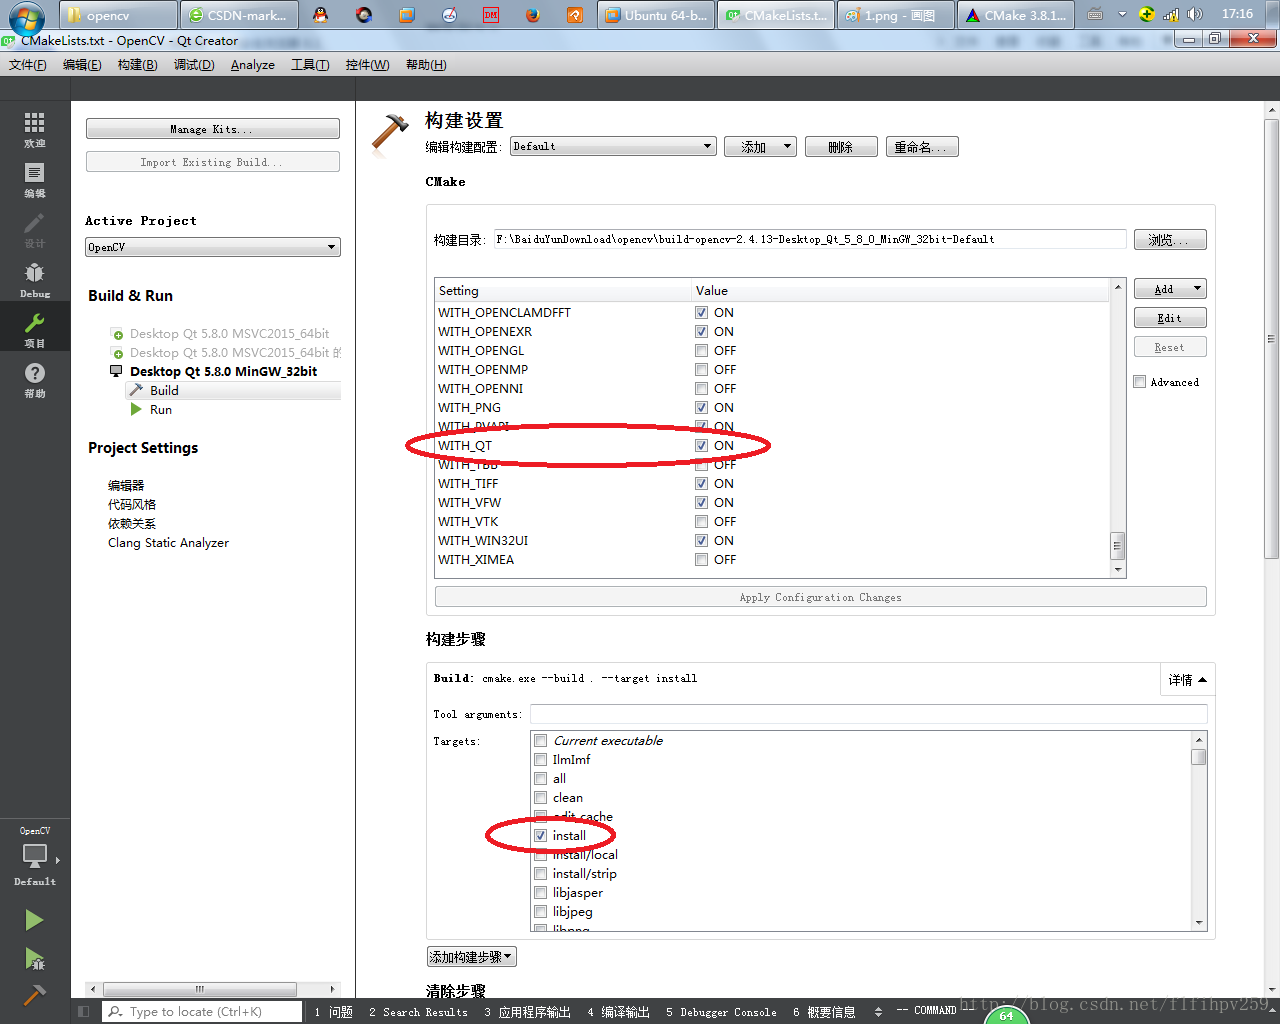Open Projects mode wrench icon
The height and width of the screenshot is (1024, 1280).
coord(35,330)
